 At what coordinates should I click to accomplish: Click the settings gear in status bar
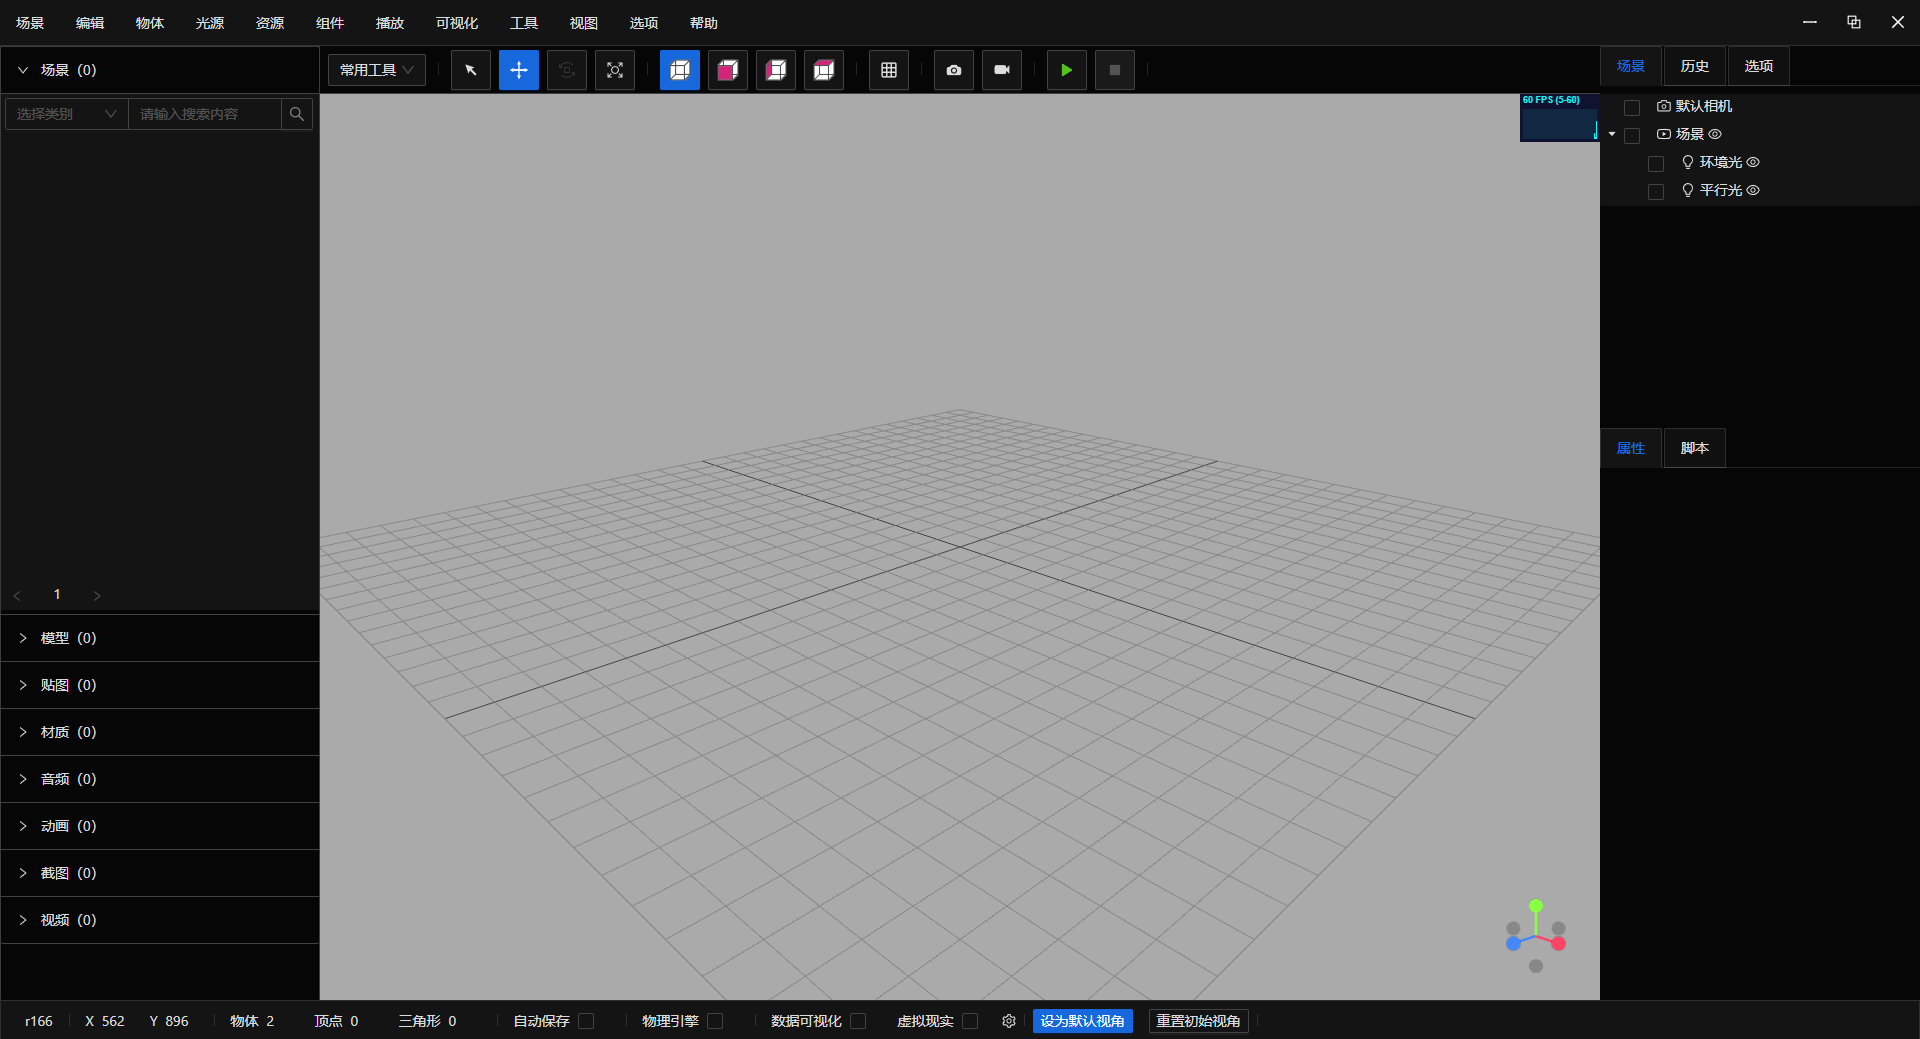pyautogui.click(x=1008, y=1021)
